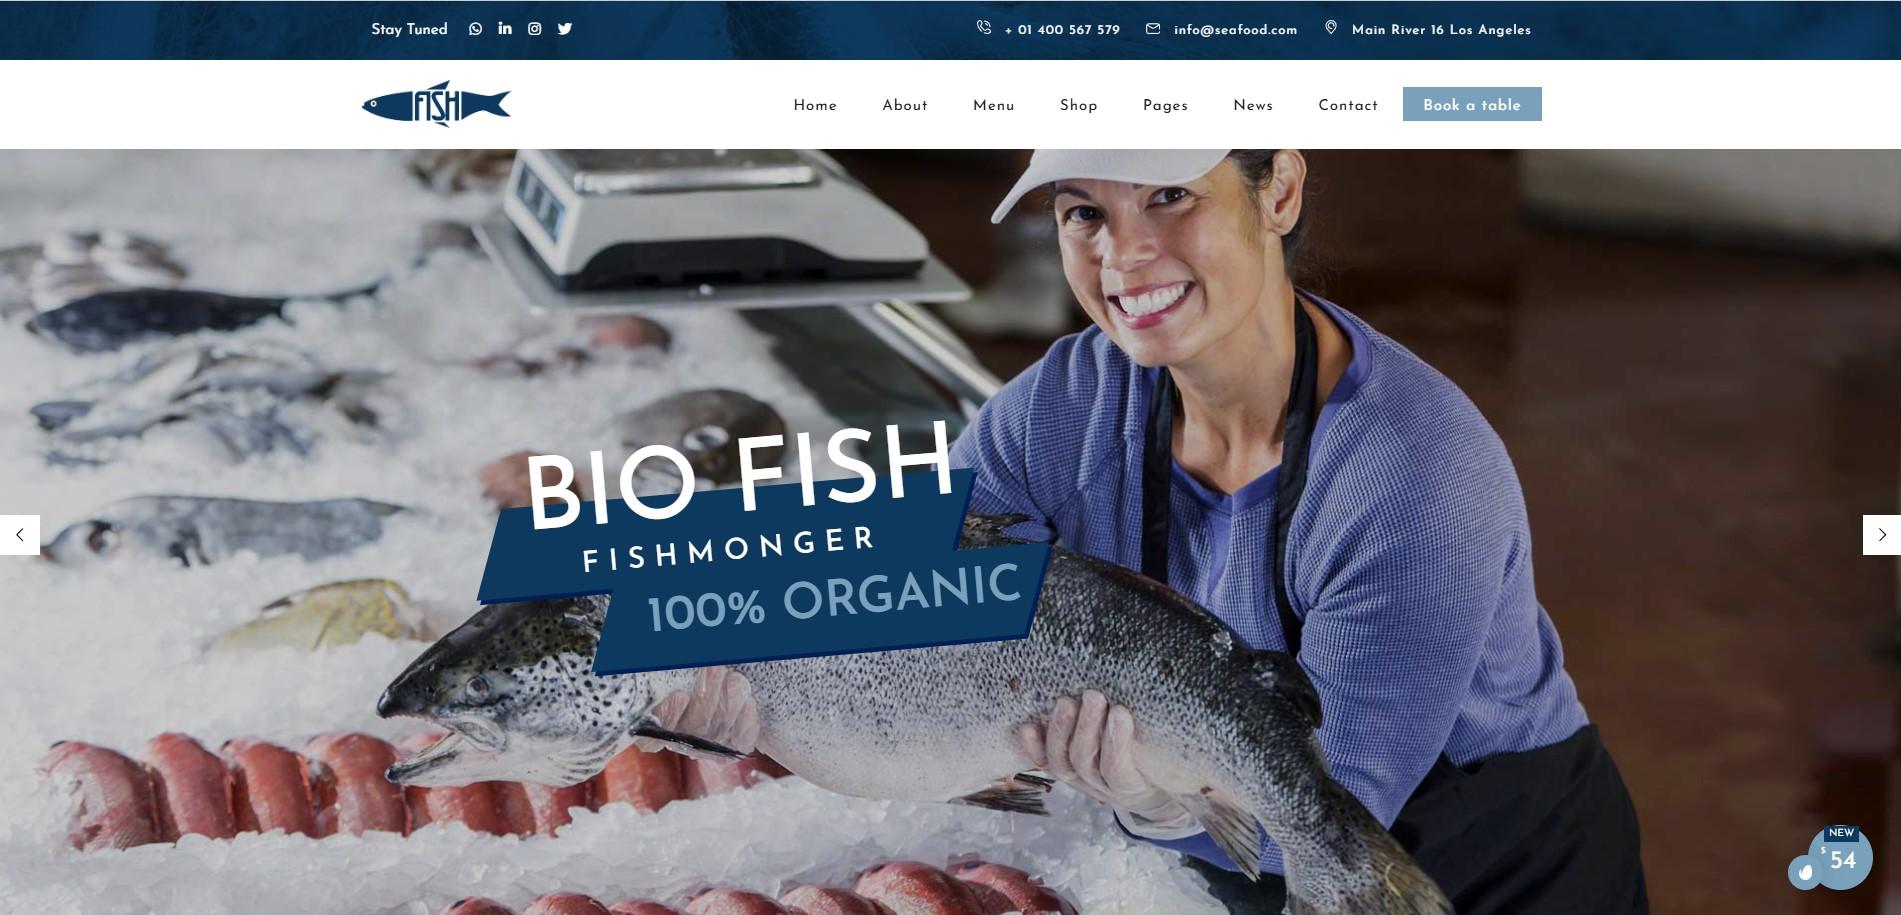Click the envelope email icon
The image size is (1901, 915).
(x=1153, y=29)
